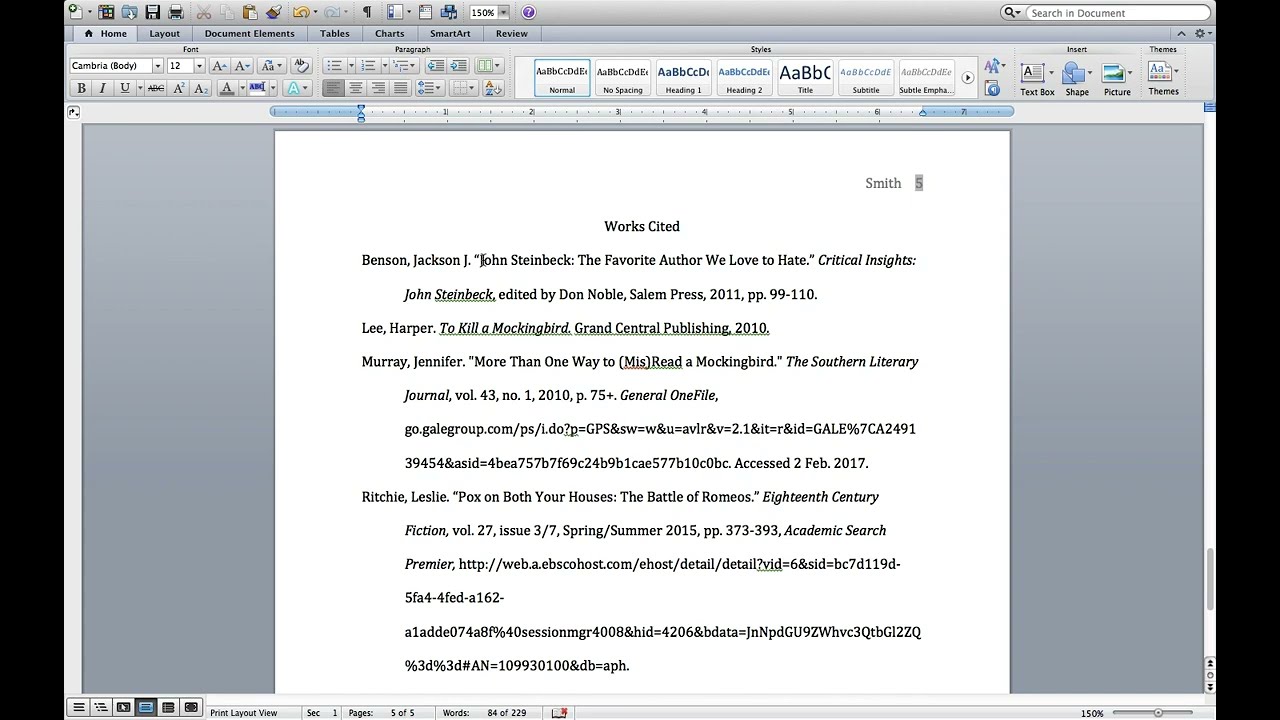Activate the Format Painter brush
The image size is (1280, 720).
click(273, 12)
